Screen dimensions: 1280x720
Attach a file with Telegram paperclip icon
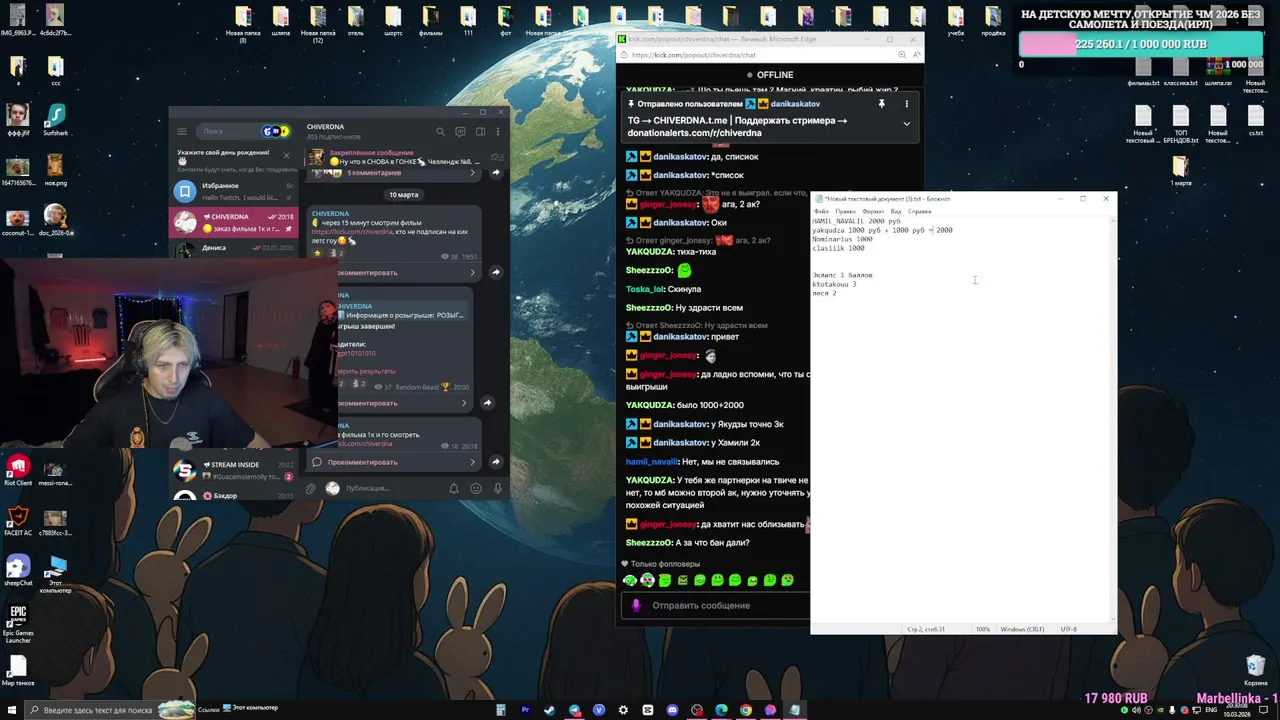pos(311,488)
